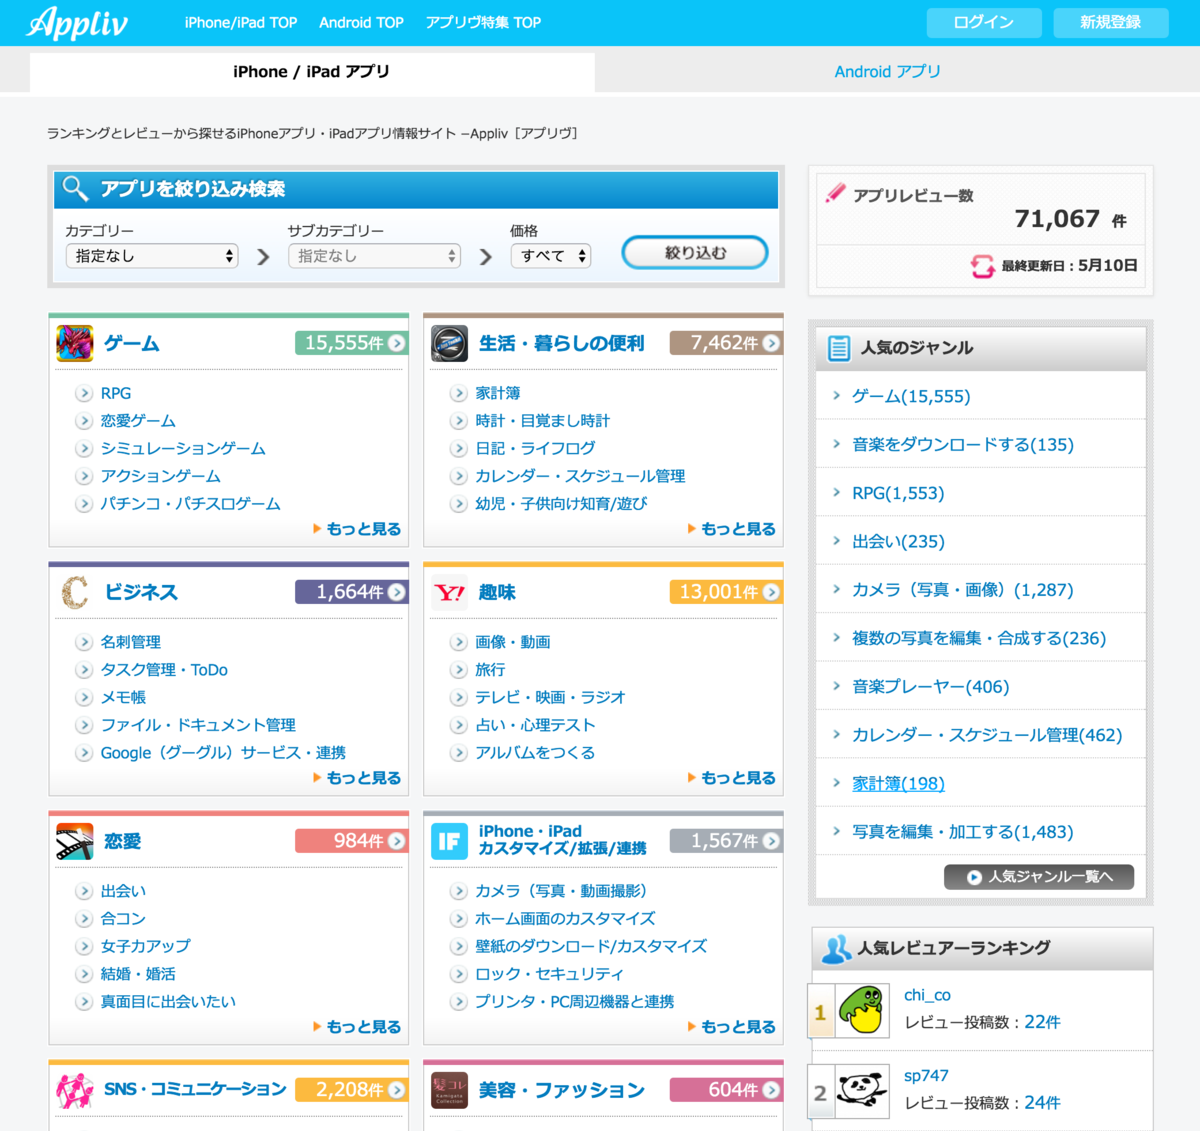Viewport: 1200px width, 1131px height.
Task: Click the SNS・コミュニケーション category icon
Action: click(75, 1090)
